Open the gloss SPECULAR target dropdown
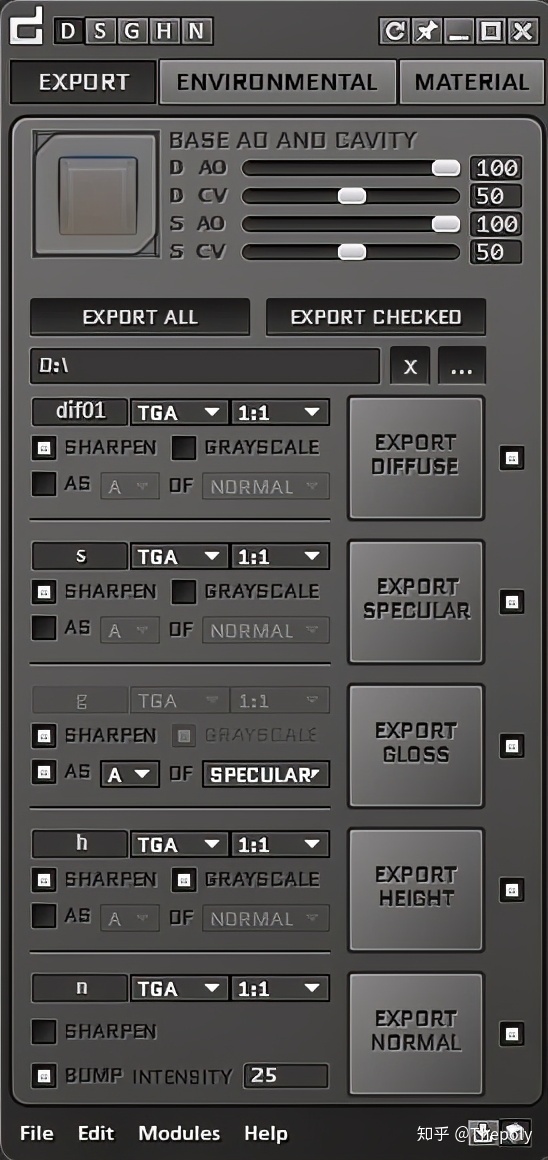The width and height of the screenshot is (548, 1160). pos(265,775)
